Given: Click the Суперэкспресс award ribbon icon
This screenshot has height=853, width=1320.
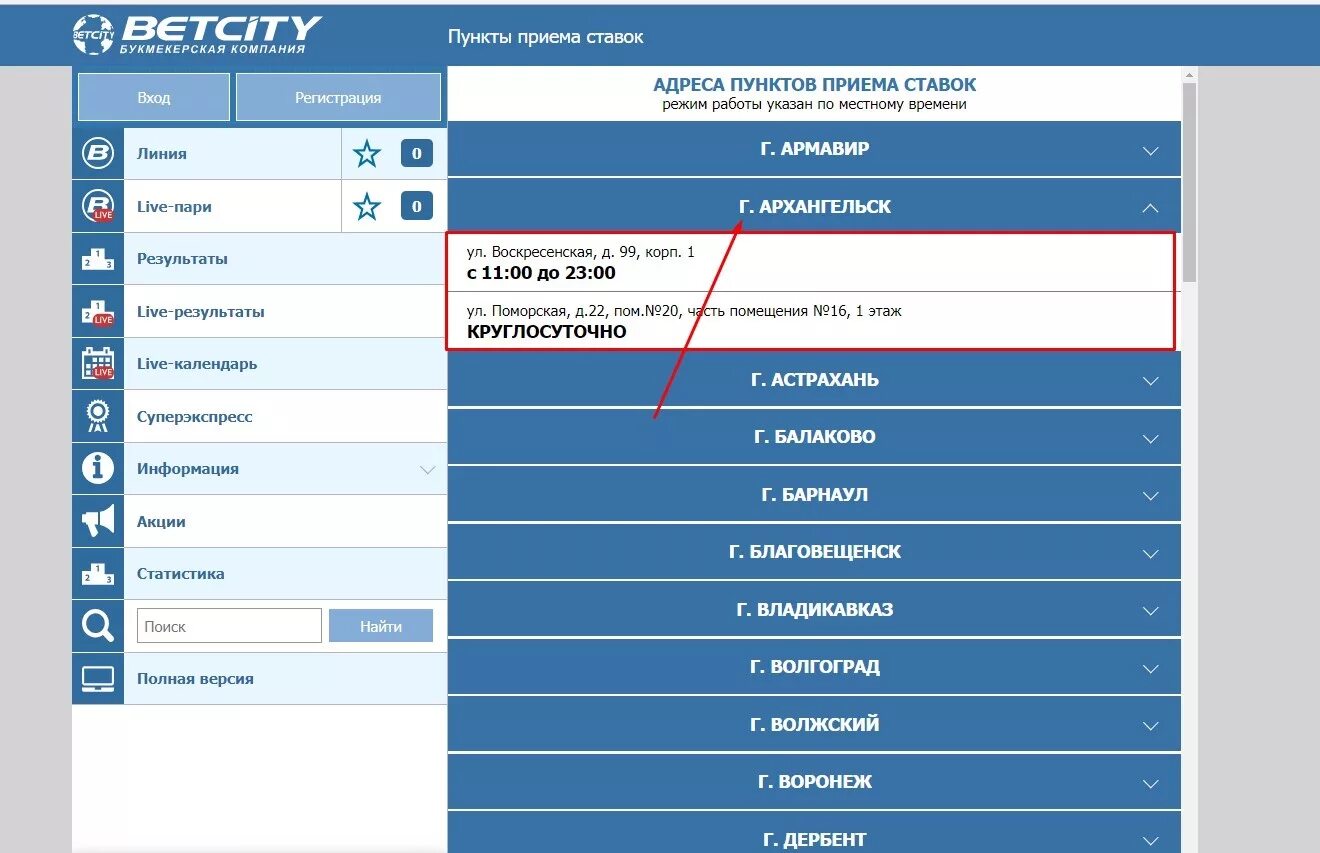Looking at the screenshot, I should click(98, 417).
